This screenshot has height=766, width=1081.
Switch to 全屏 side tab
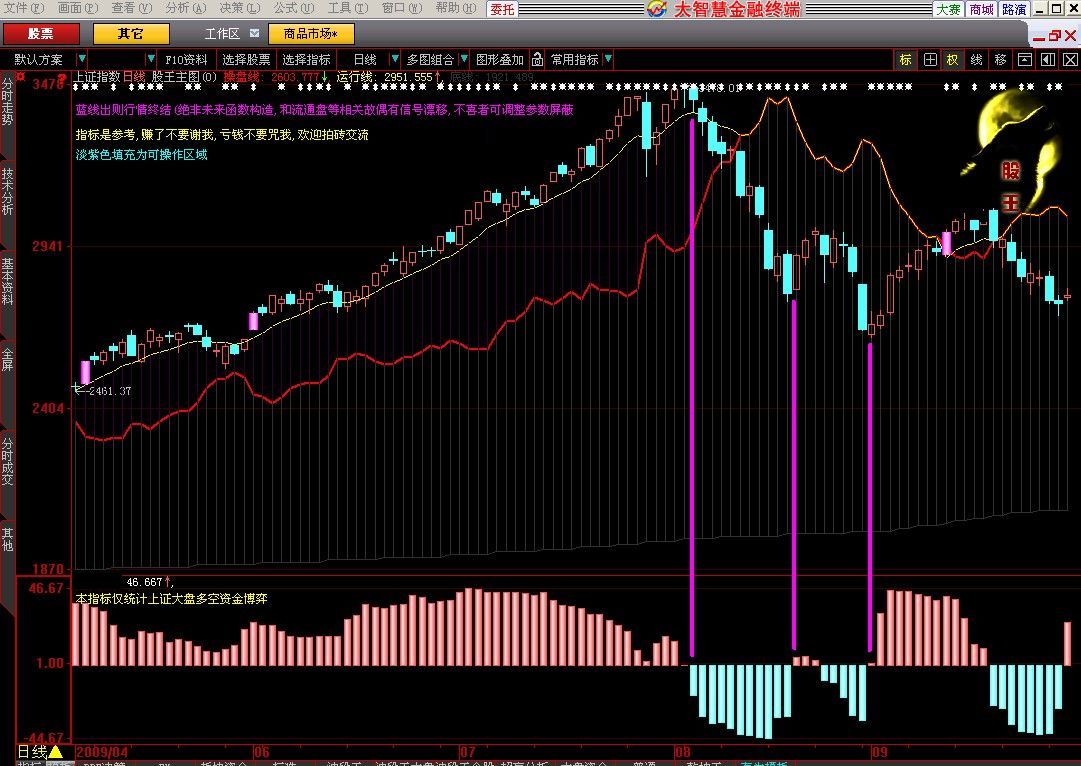click(x=7, y=360)
